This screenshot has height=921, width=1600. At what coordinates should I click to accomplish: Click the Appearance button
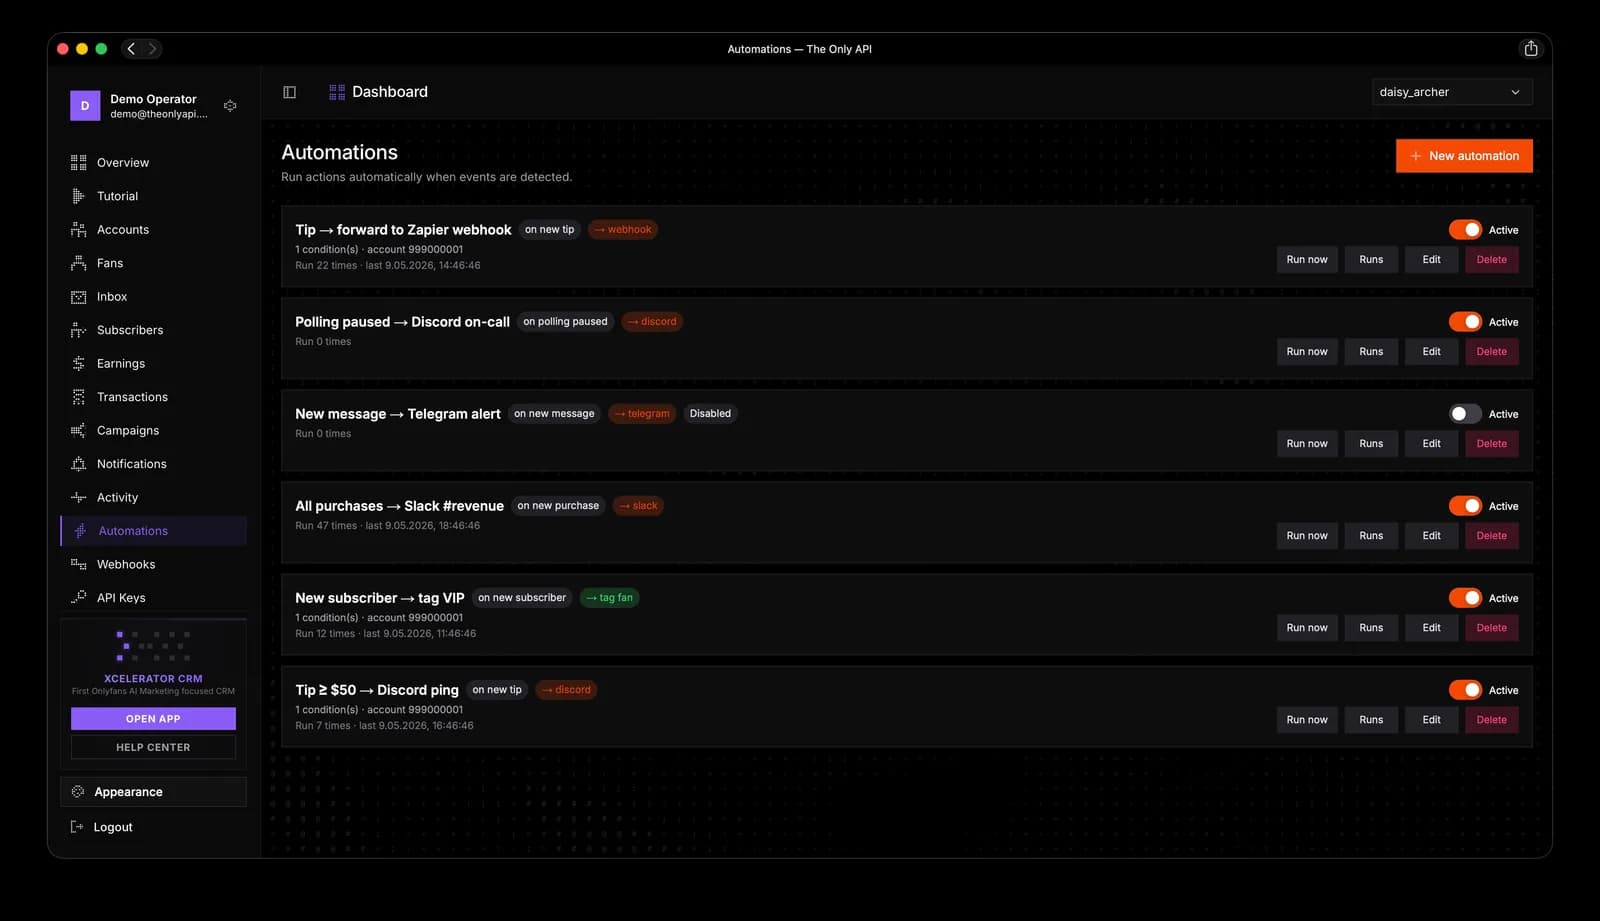point(153,792)
